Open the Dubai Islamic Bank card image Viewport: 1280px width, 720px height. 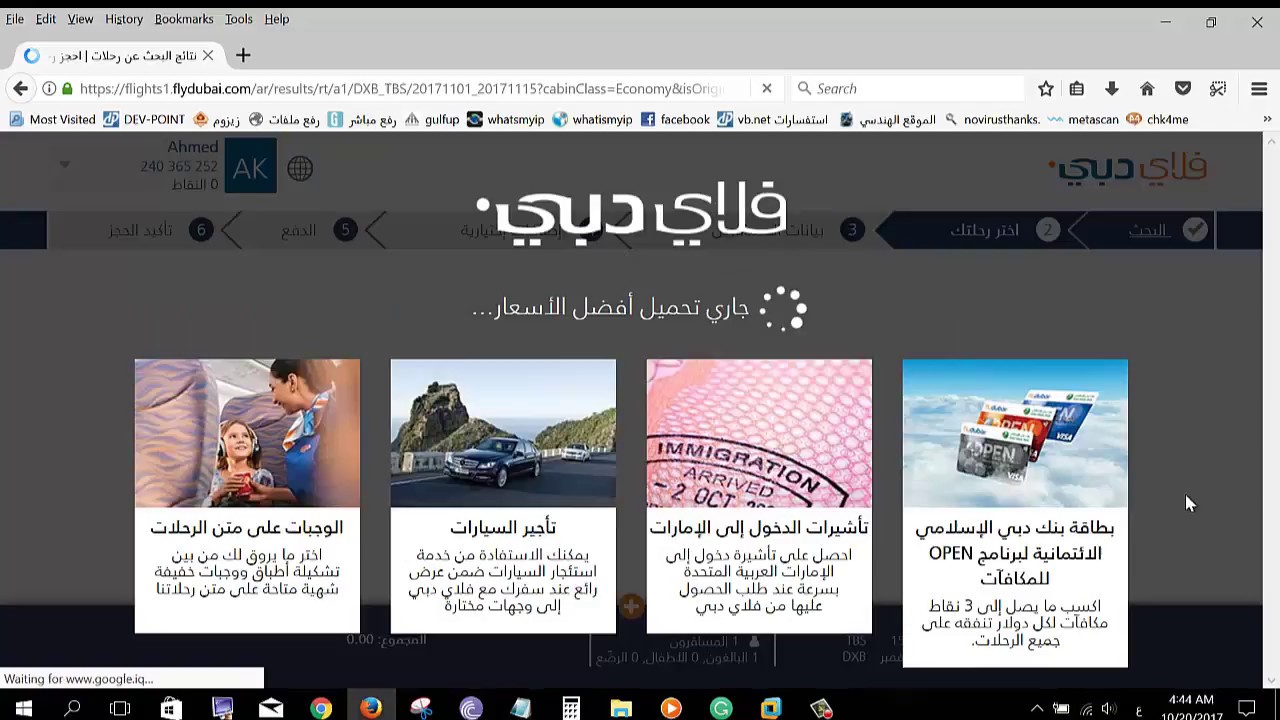pyautogui.click(x=1015, y=433)
